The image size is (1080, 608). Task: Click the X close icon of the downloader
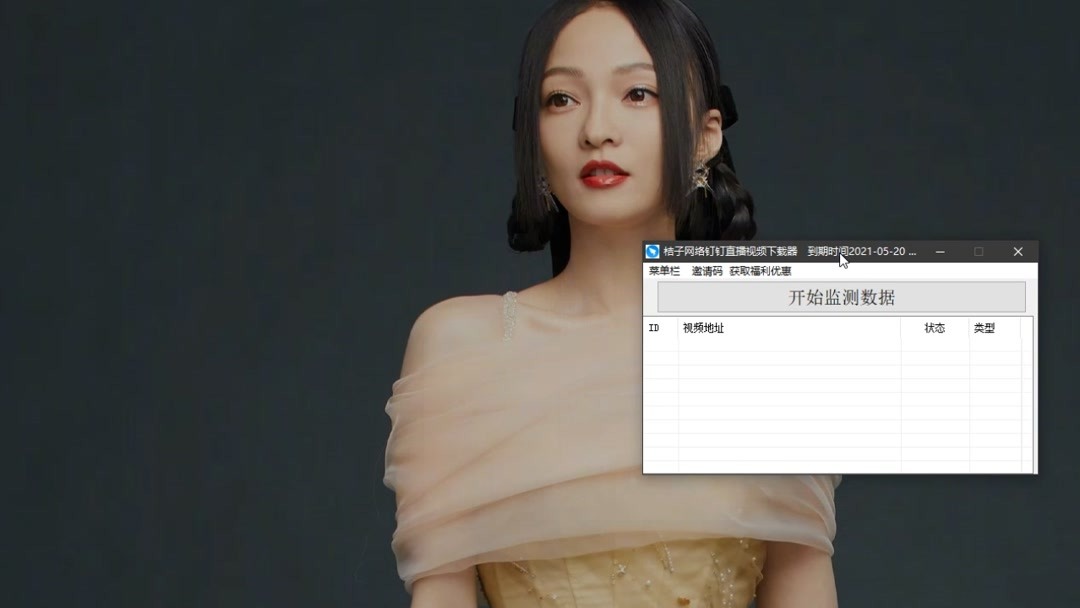pyautogui.click(x=1018, y=252)
